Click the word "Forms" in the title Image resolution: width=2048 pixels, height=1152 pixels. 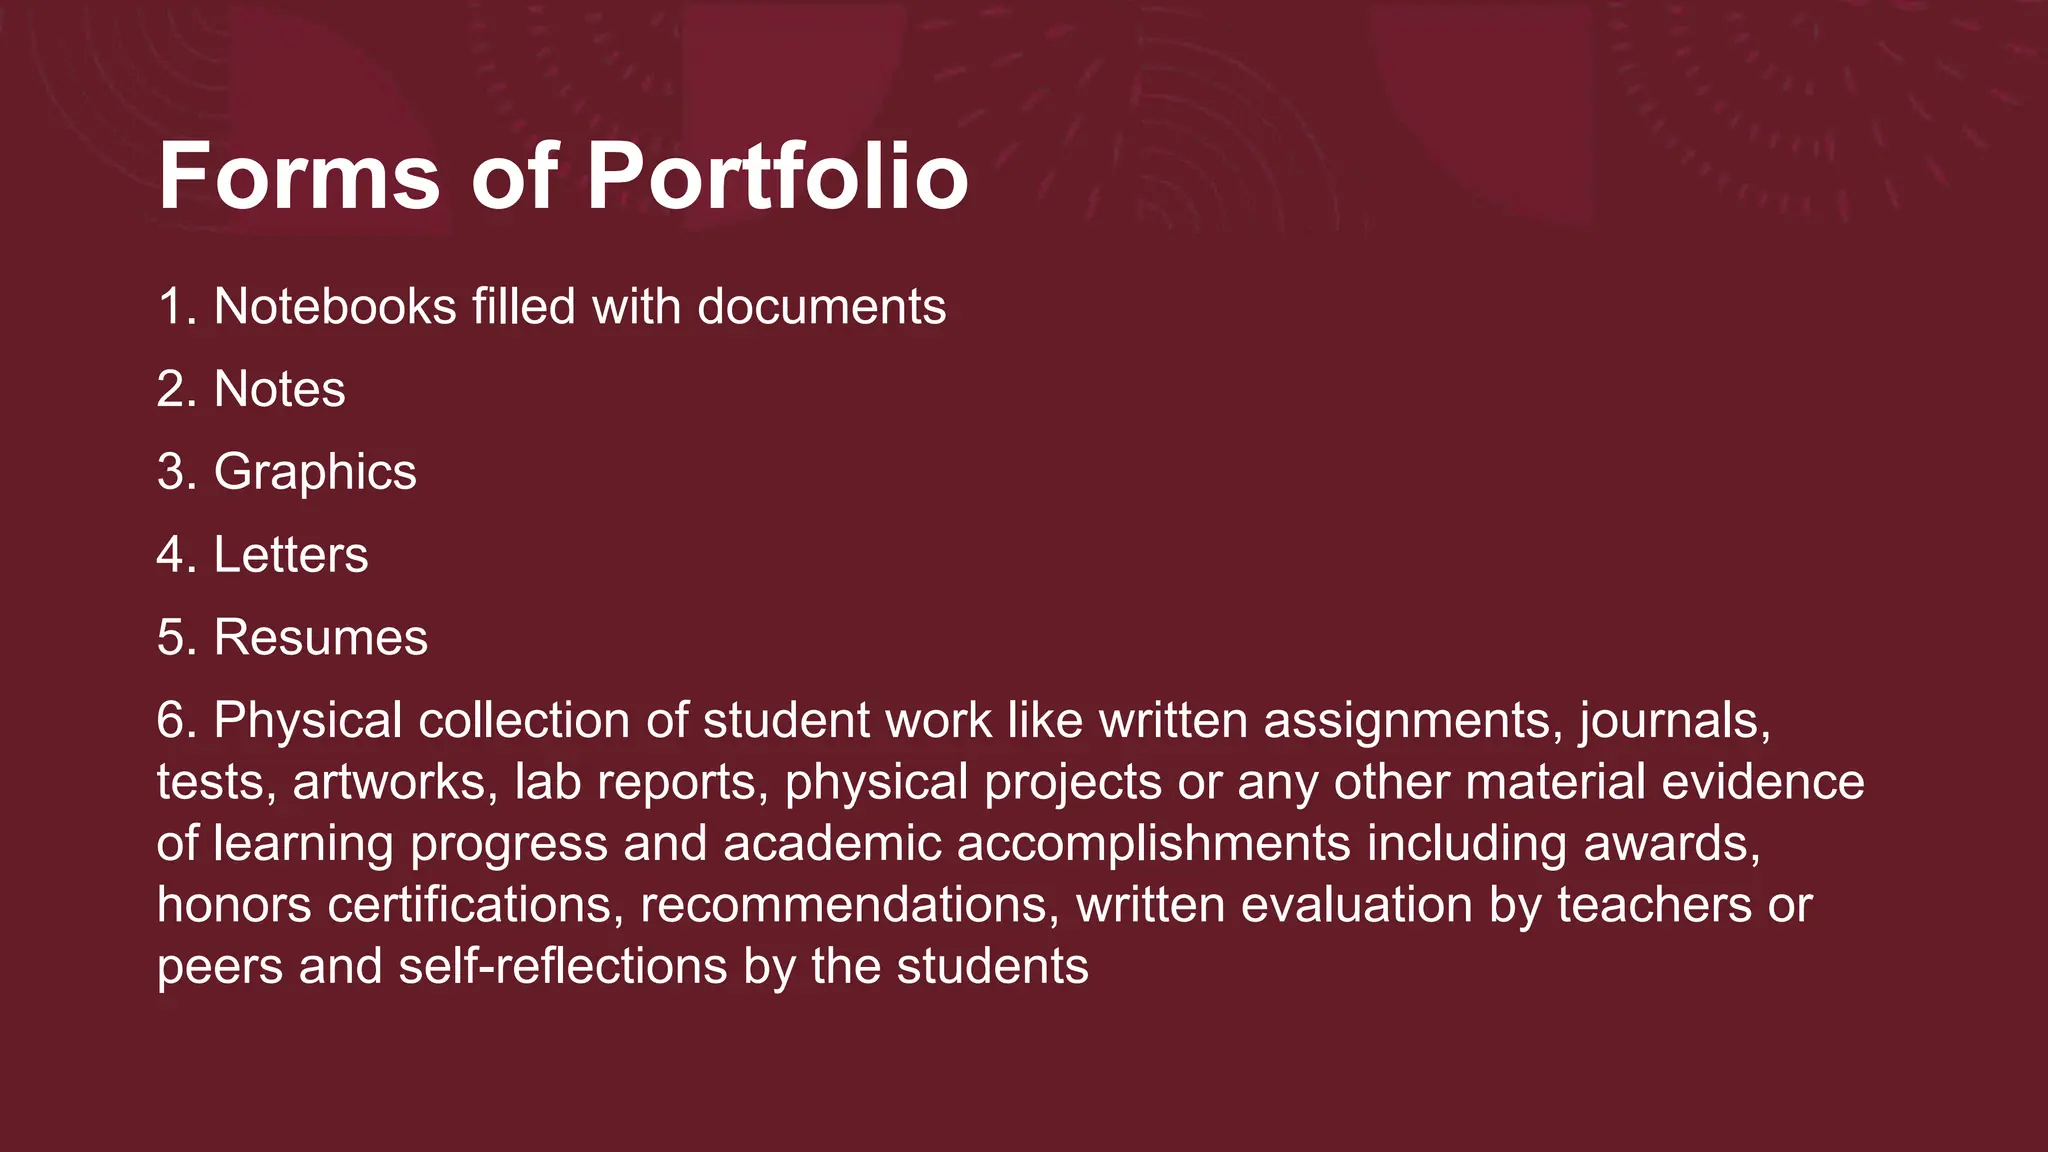point(299,176)
